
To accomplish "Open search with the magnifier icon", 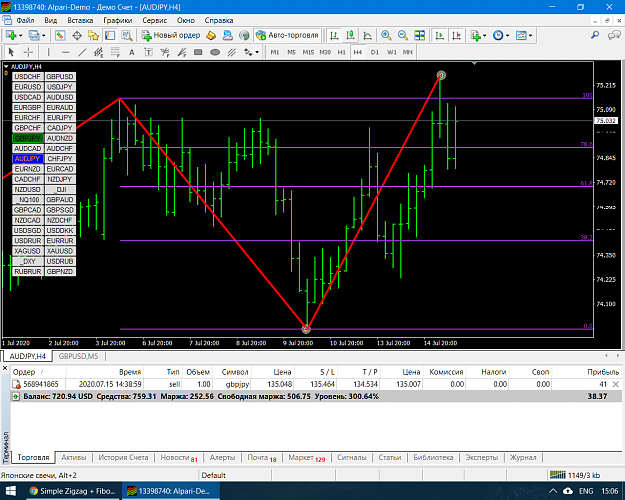I will 595,35.
